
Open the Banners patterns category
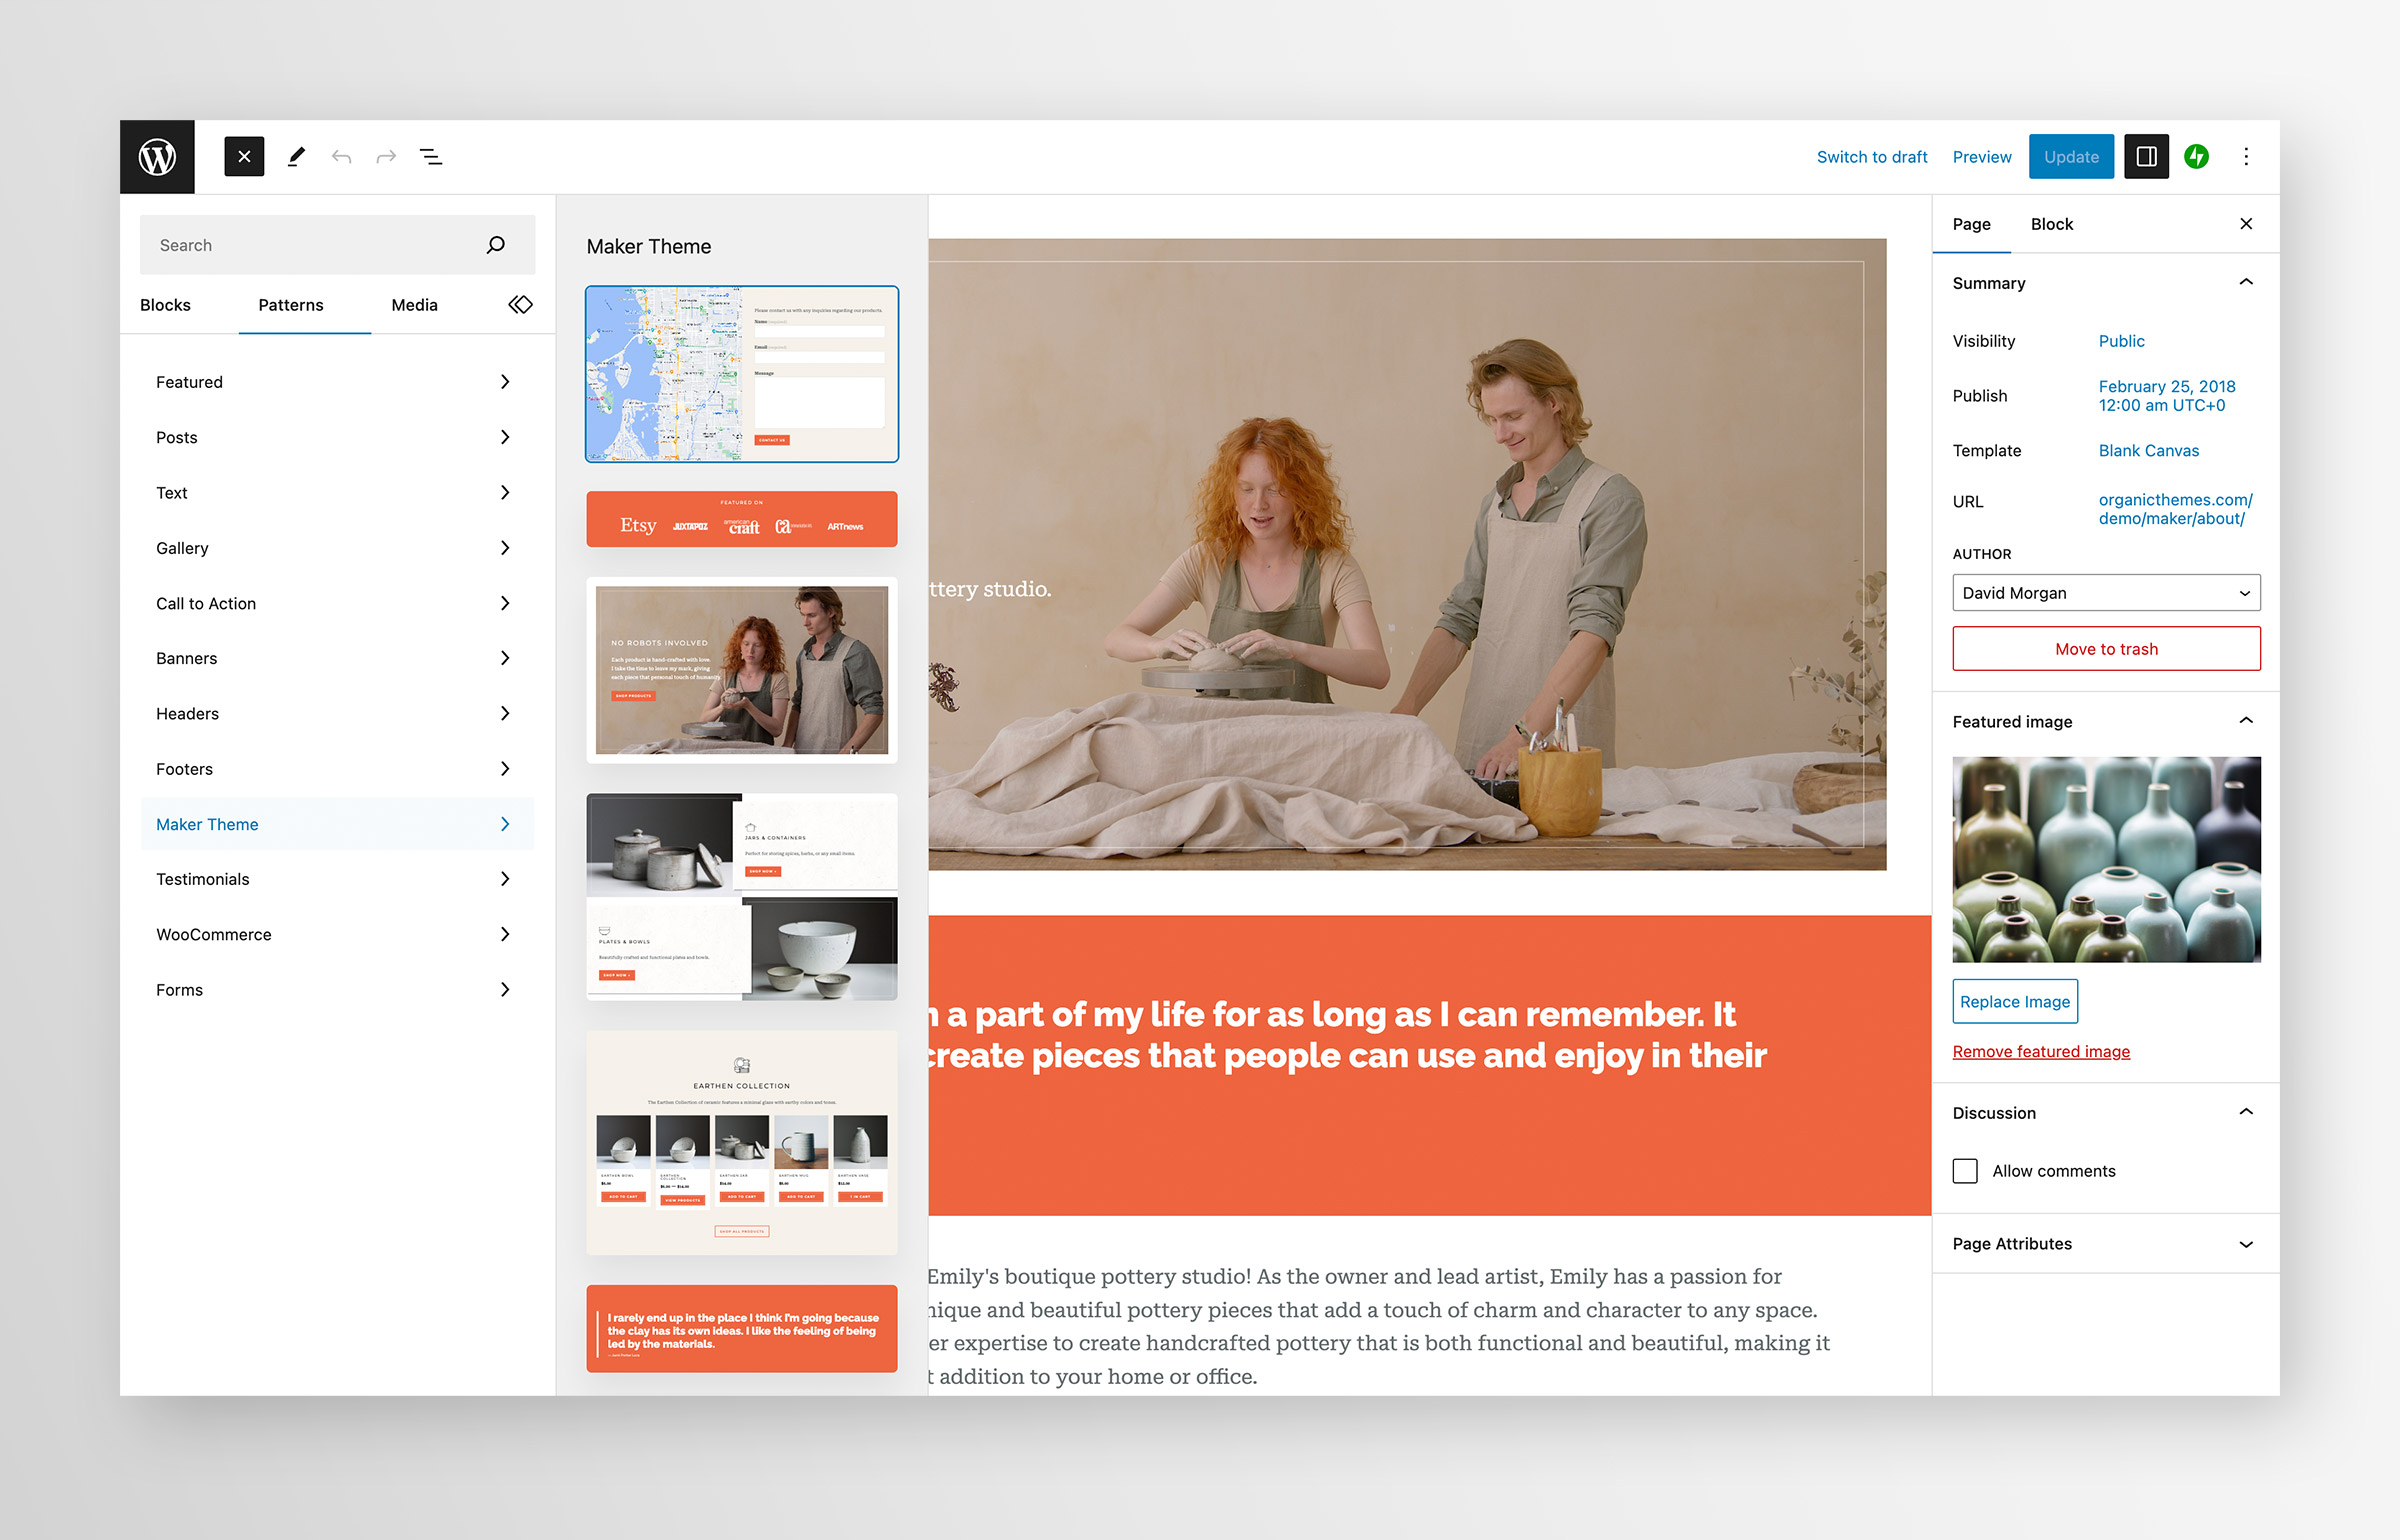click(x=337, y=658)
